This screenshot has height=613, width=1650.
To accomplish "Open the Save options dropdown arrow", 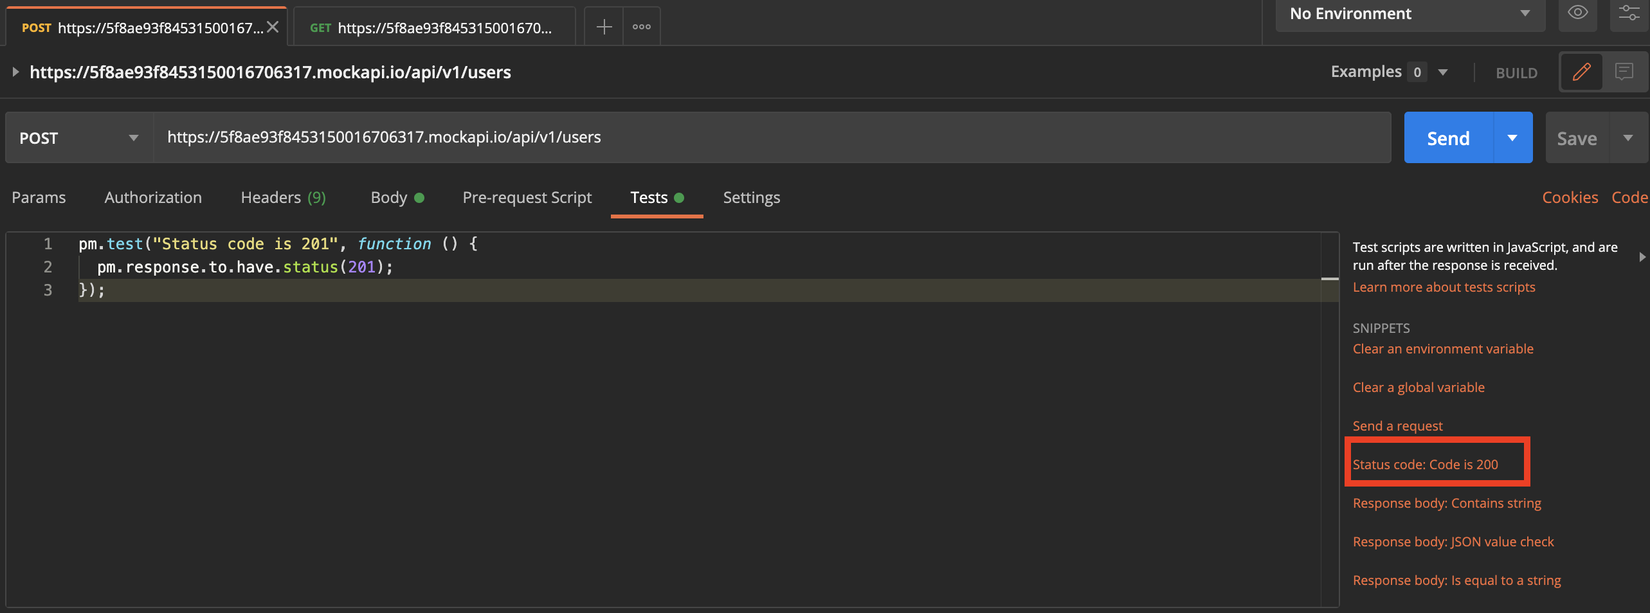I will [1628, 138].
